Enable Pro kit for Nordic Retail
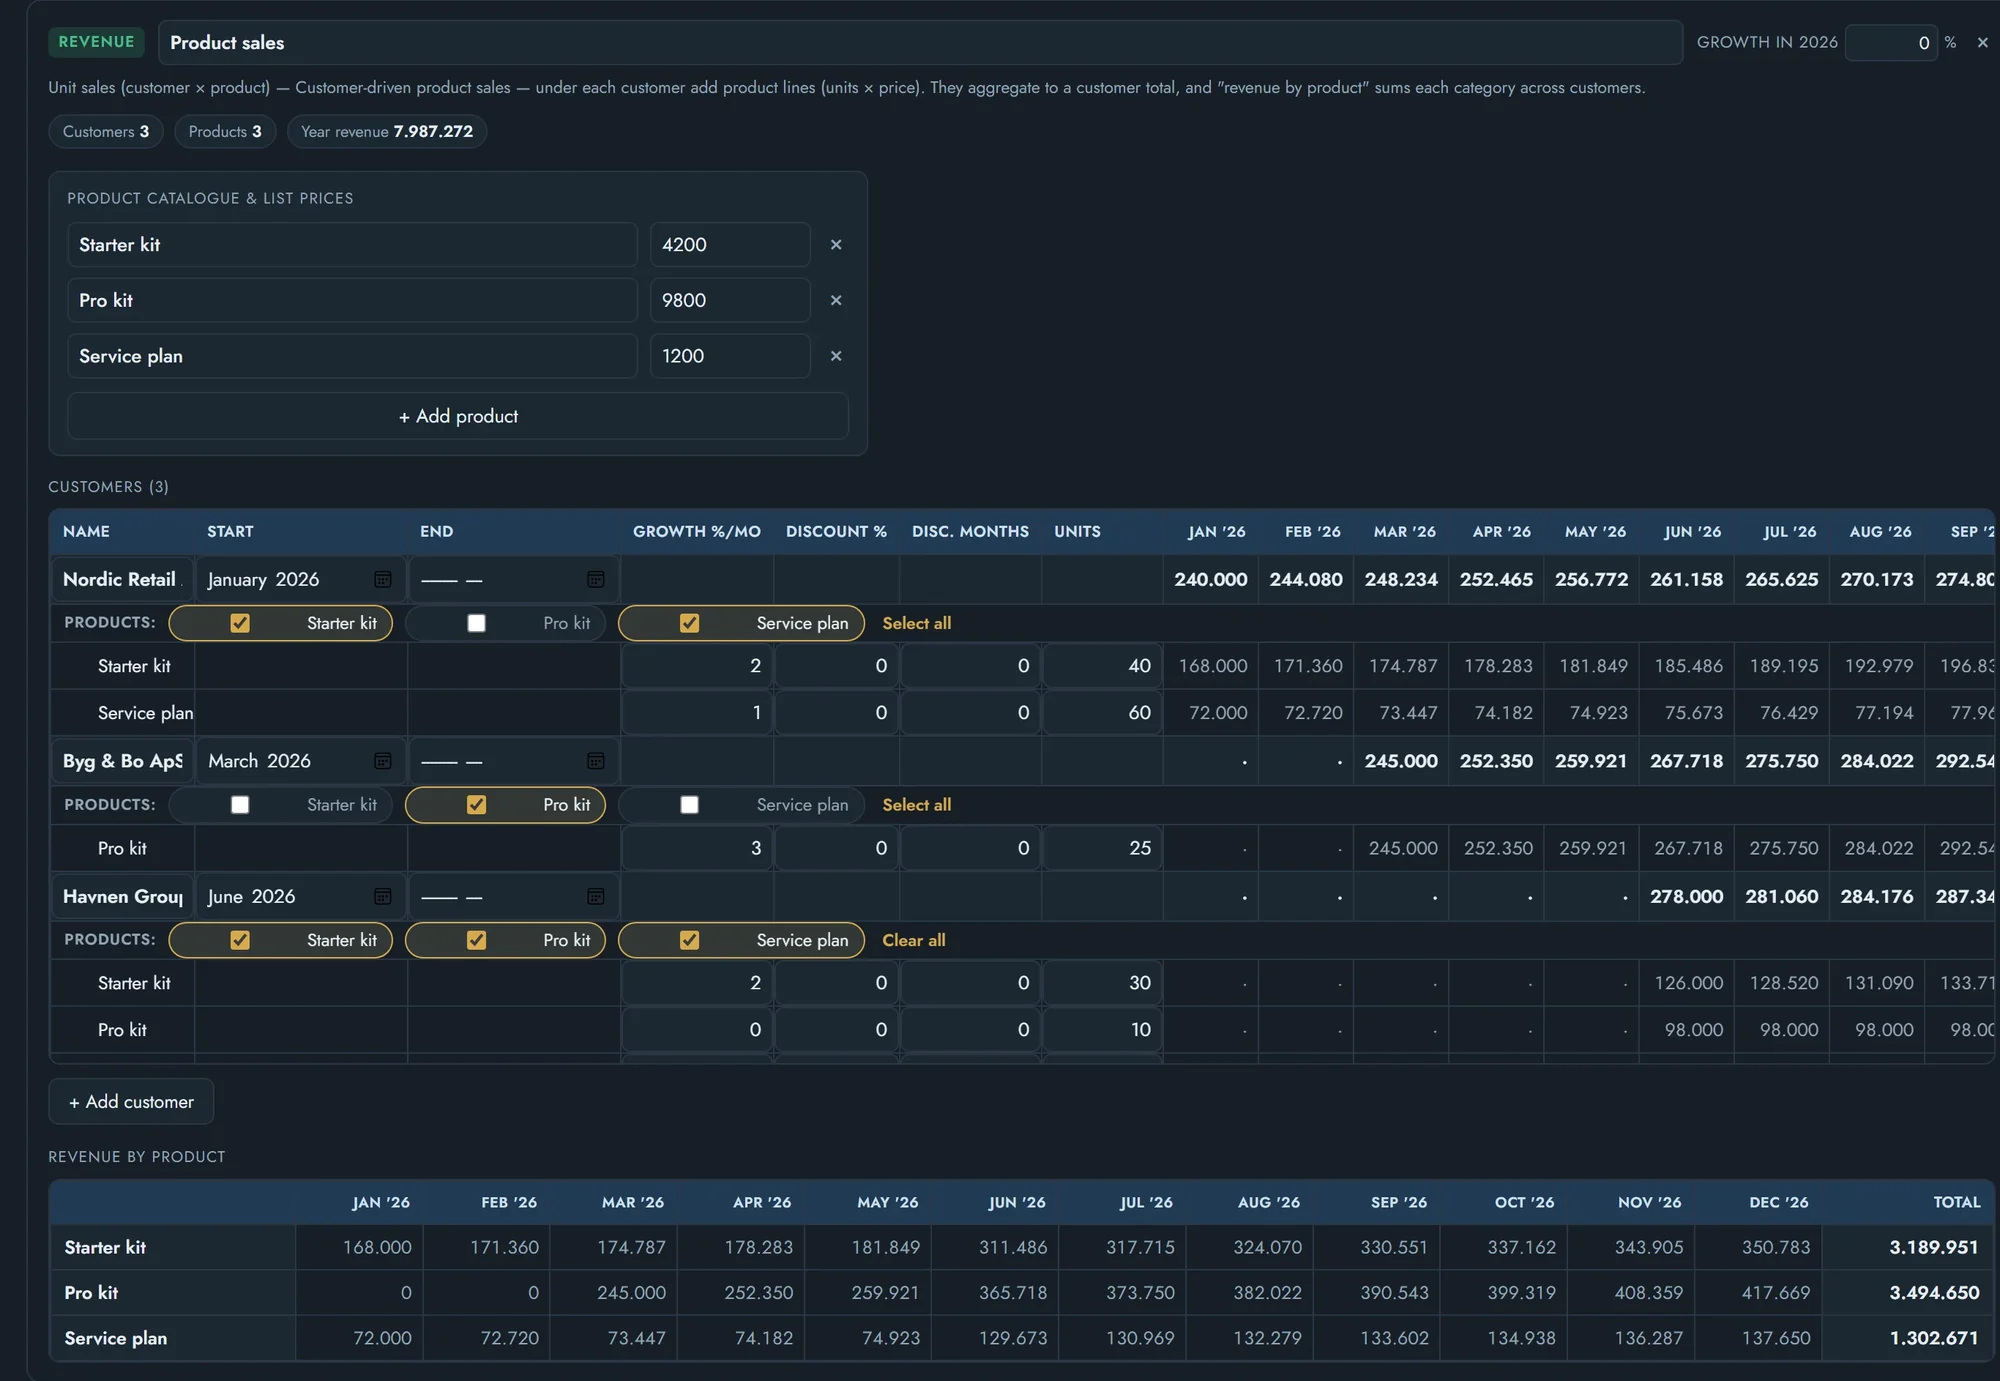This screenshot has height=1381, width=2000. (477, 623)
